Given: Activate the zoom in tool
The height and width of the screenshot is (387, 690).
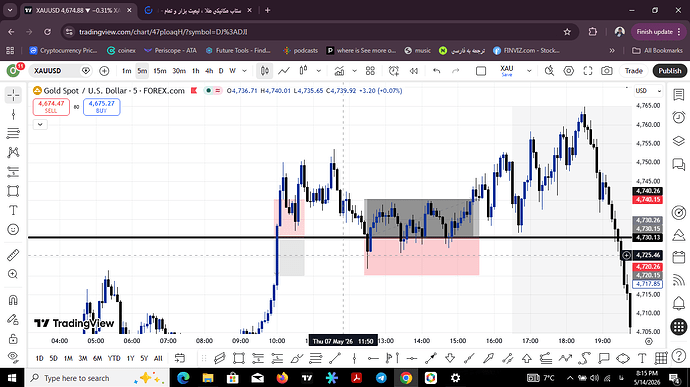Looking at the screenshot, I should [13, 274].
